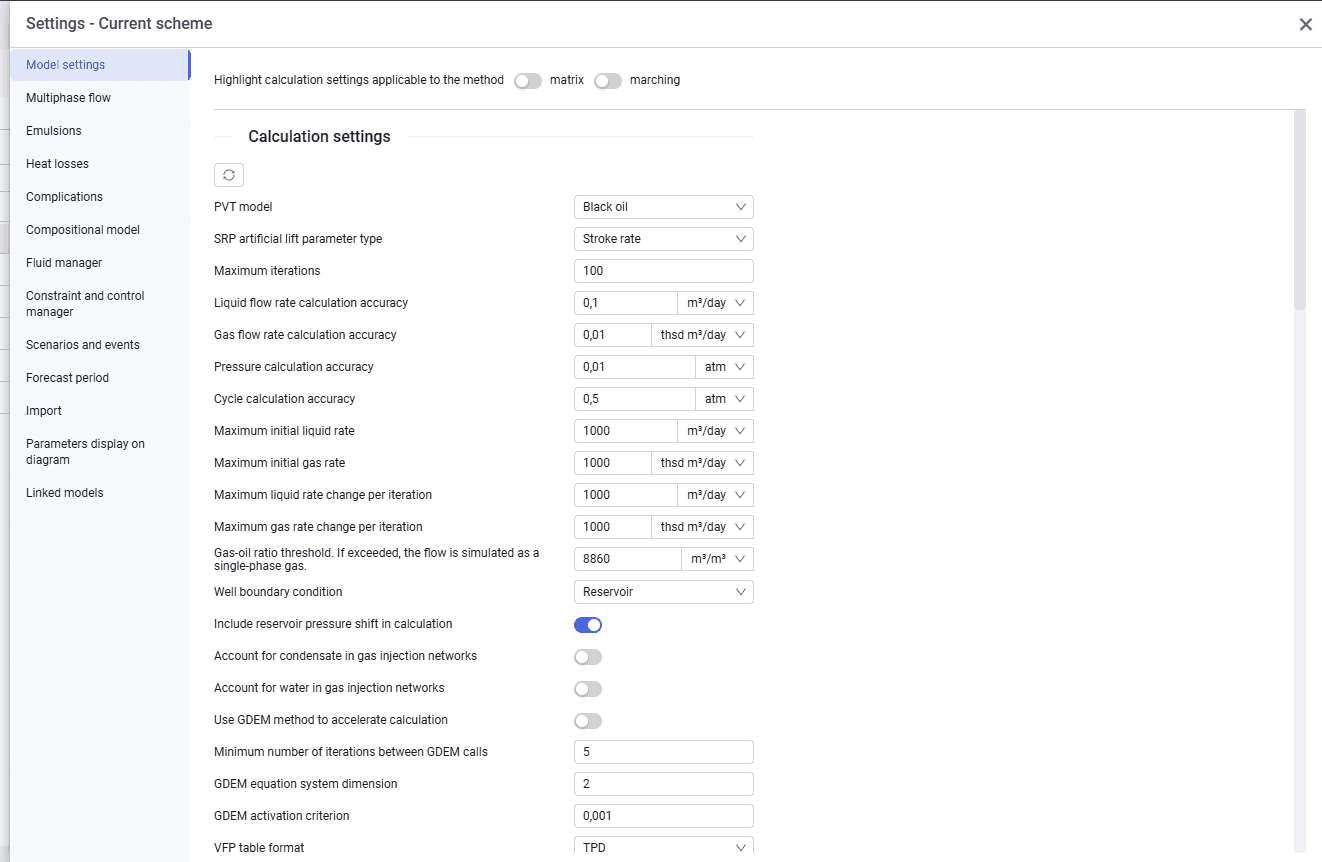Edit GDEM activation criterion value
The width and height of the screenshot is (1322, 862).
664,816
